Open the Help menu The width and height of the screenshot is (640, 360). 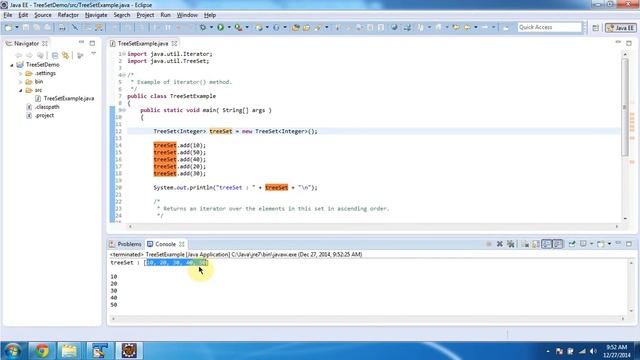(x=210, y=15)
